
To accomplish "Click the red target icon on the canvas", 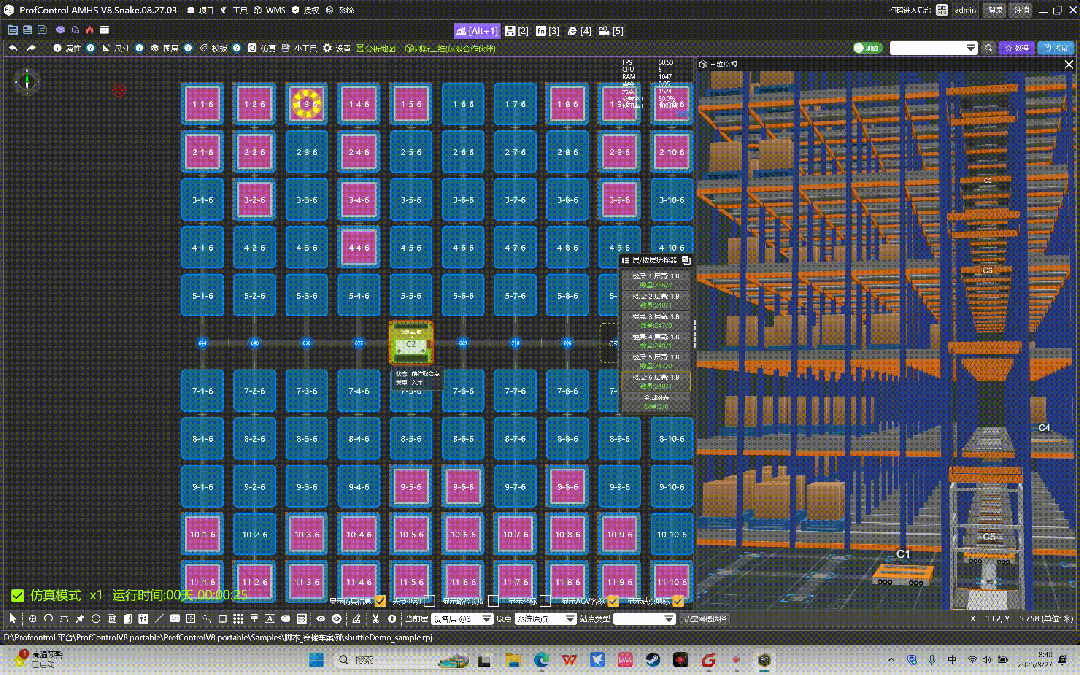I will point(119,90).
